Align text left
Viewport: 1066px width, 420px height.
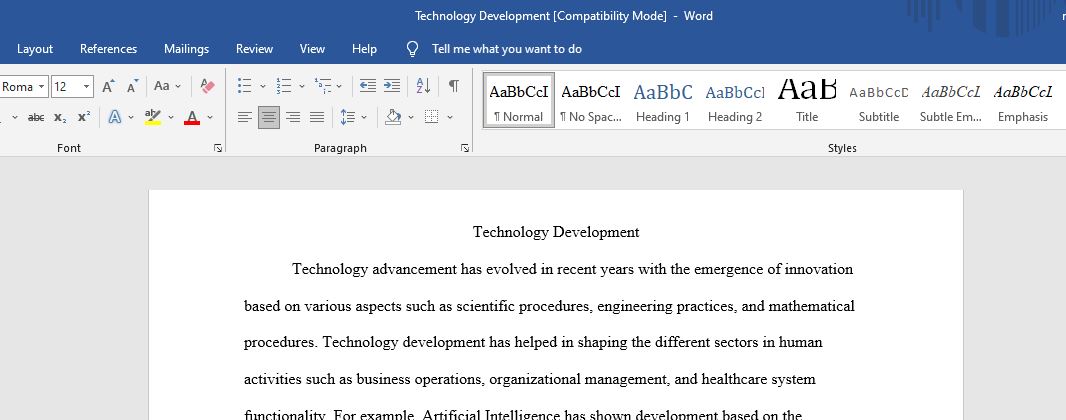coord(245,118)
